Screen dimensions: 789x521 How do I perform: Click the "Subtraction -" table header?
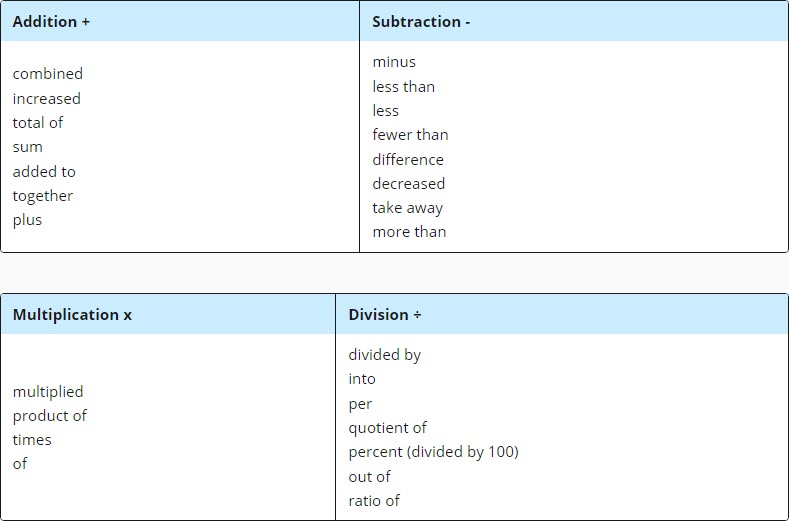(x=421, y=21)
